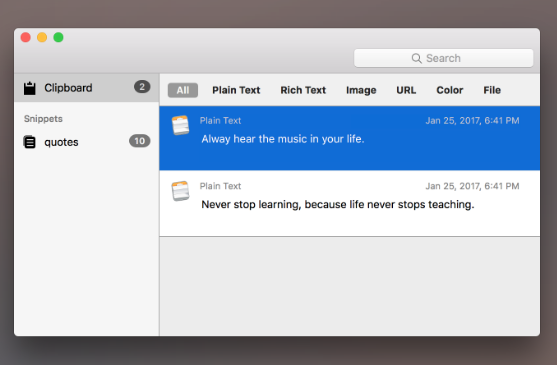Click the quotes count badge showing 10
The image size is (557, 365).
click(x=140, y=141)
